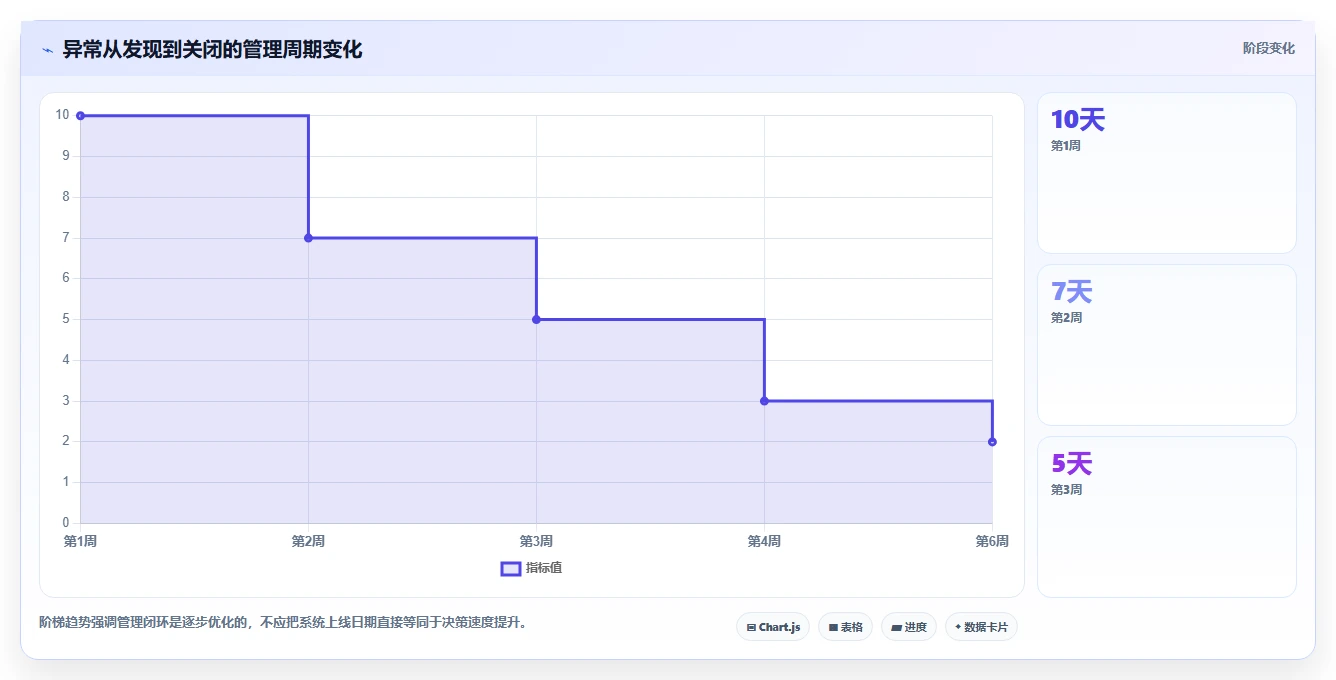Image resolution: width=1336 pixels, height=680 pixels.
Task: Click the data point at 第4周 value 3
Action: [764, 401]
